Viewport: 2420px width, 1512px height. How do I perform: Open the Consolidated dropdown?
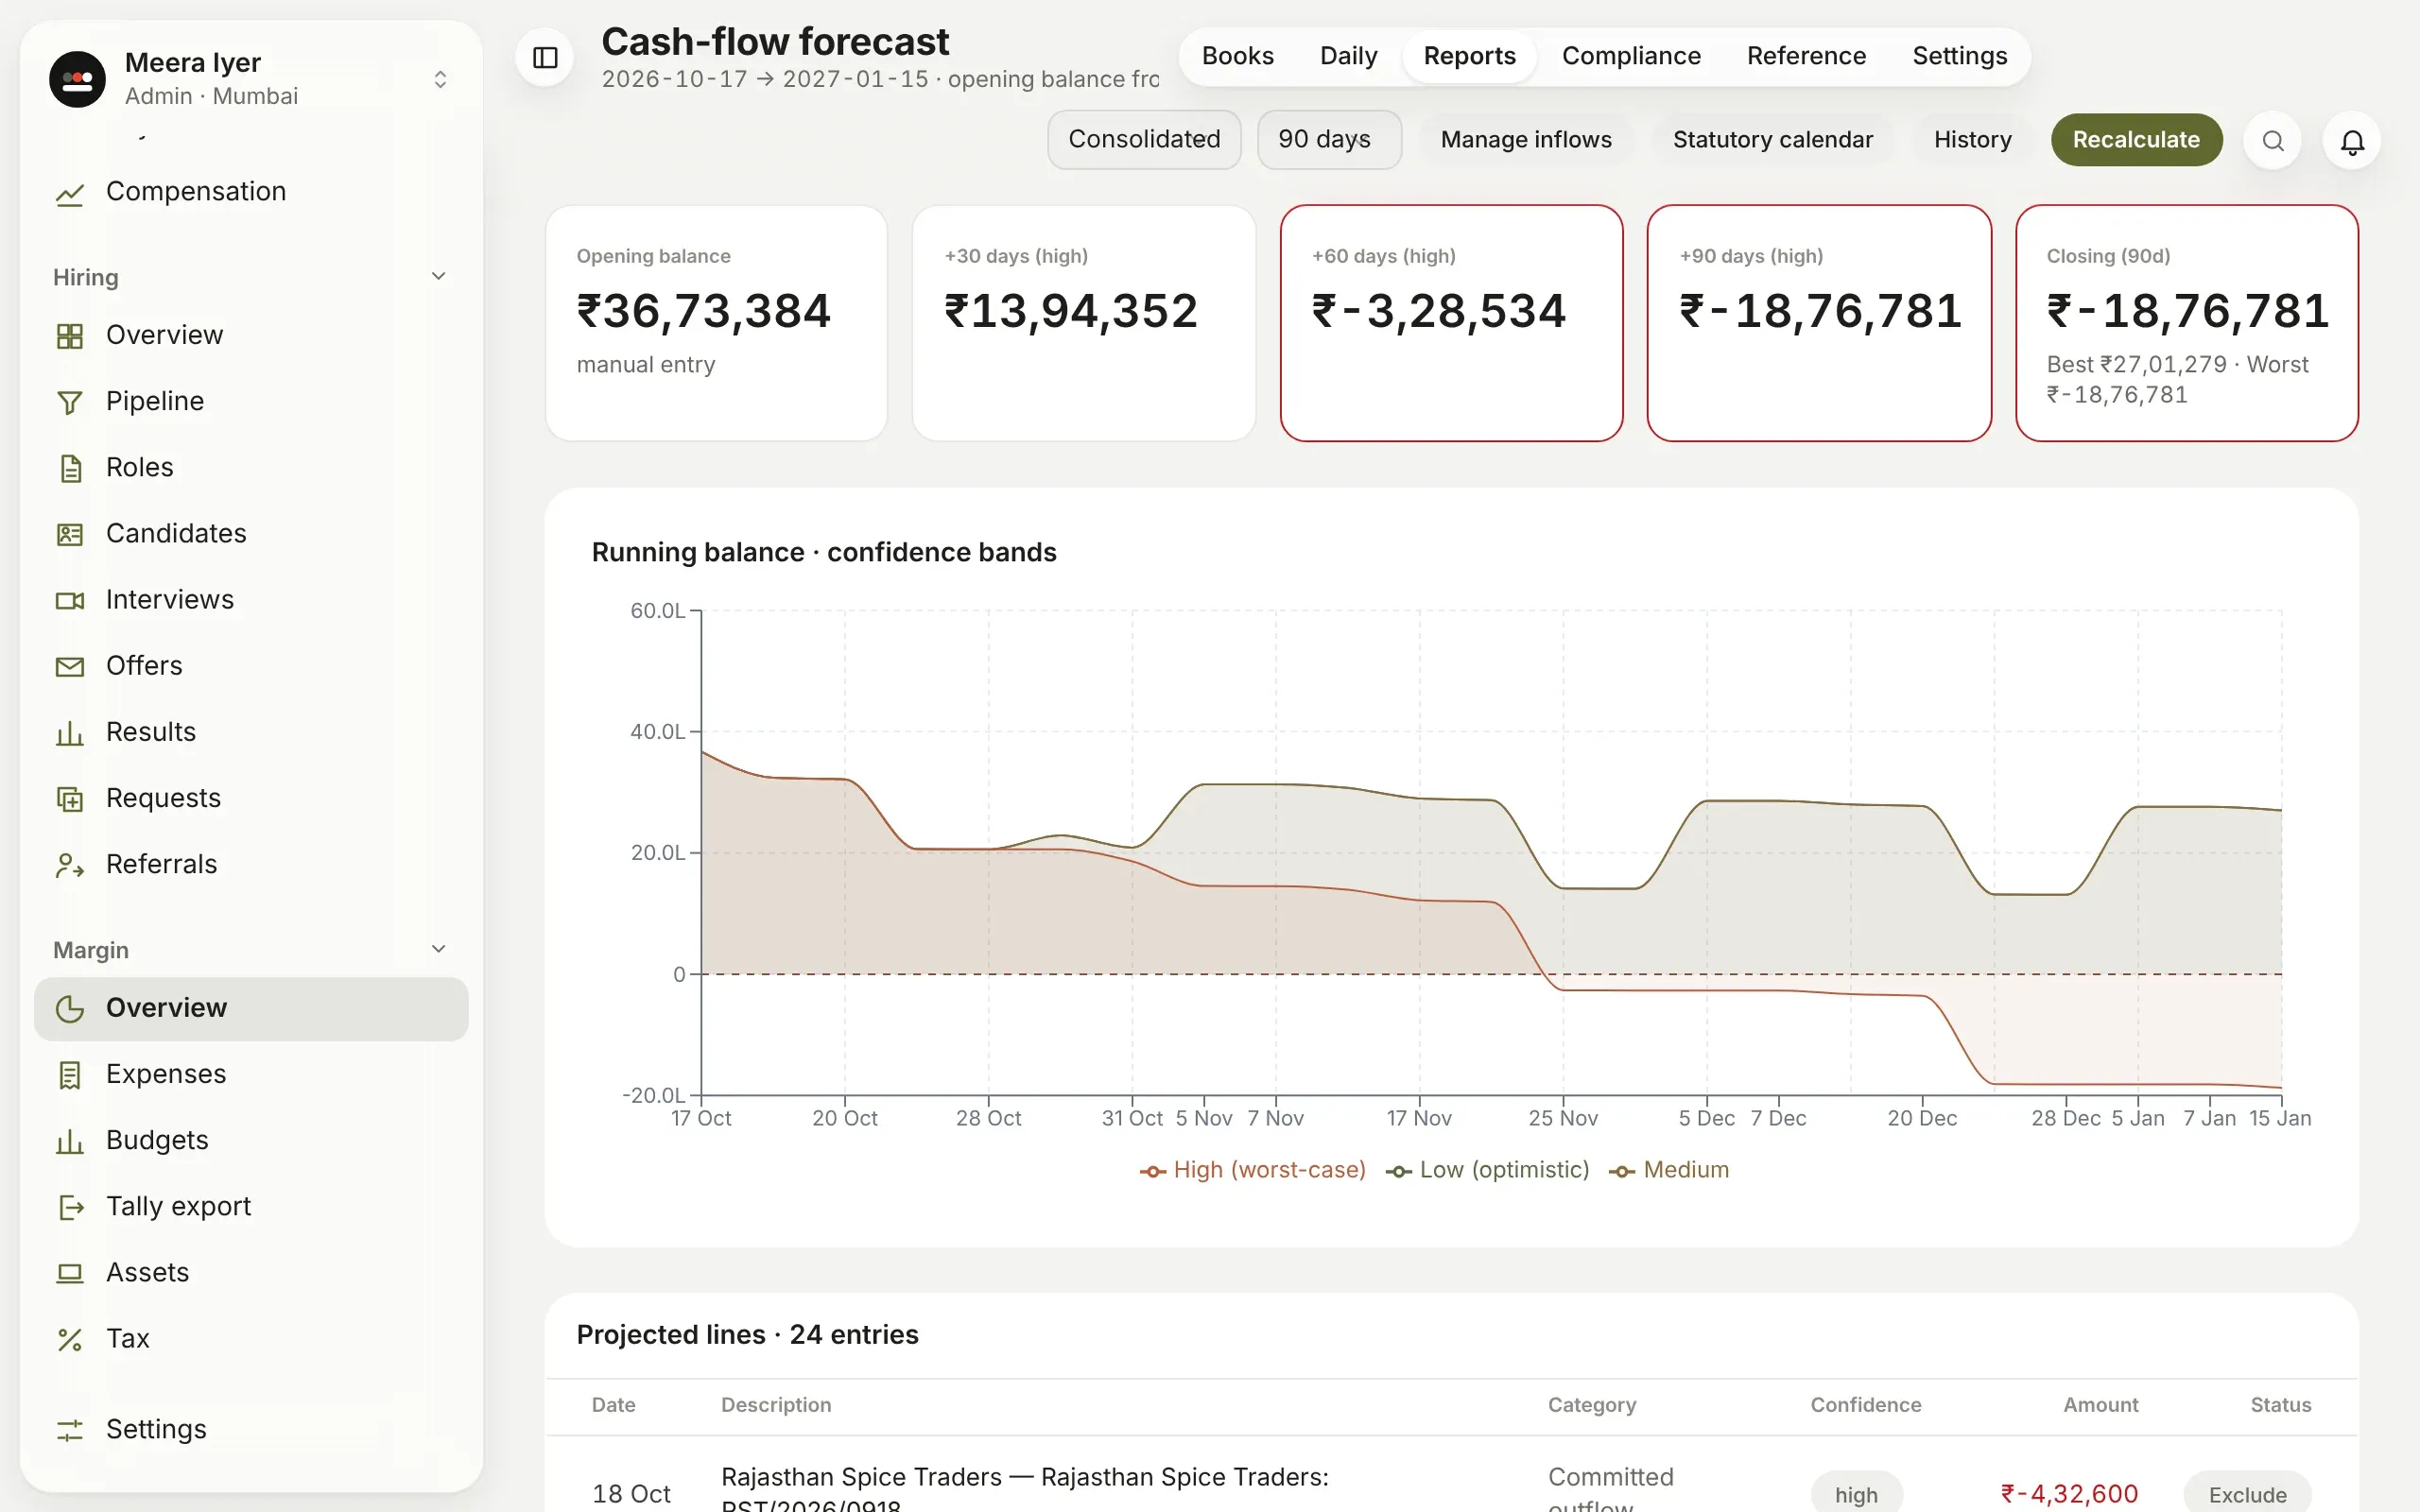coord(1144,140)
